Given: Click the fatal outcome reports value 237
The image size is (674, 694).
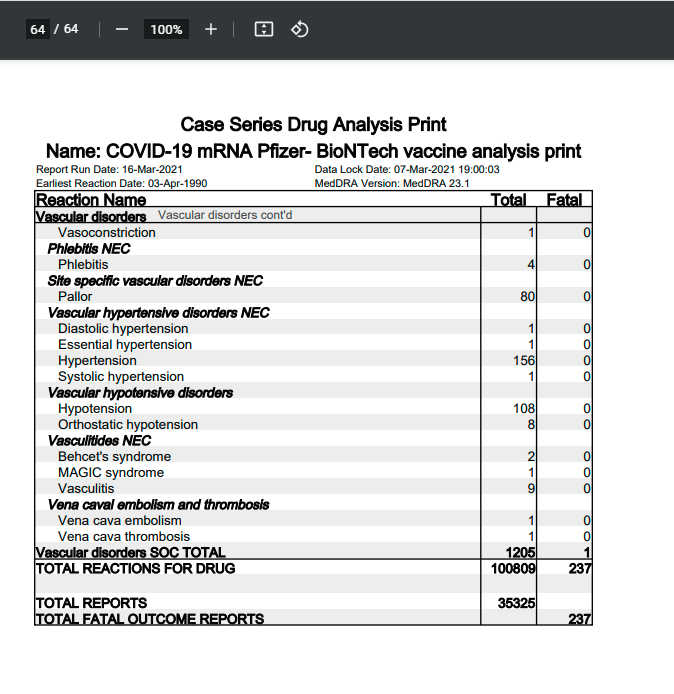Looking at the screenshot, I should point(580,619).
